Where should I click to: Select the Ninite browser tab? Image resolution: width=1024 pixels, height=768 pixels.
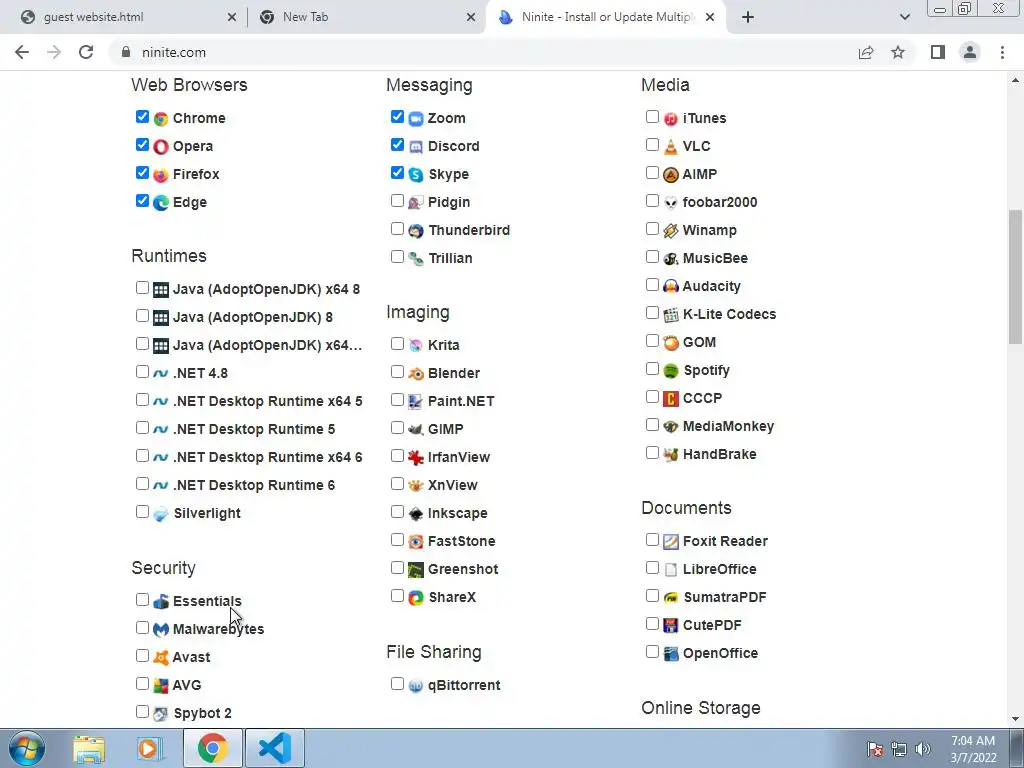[x=606, y=17]
